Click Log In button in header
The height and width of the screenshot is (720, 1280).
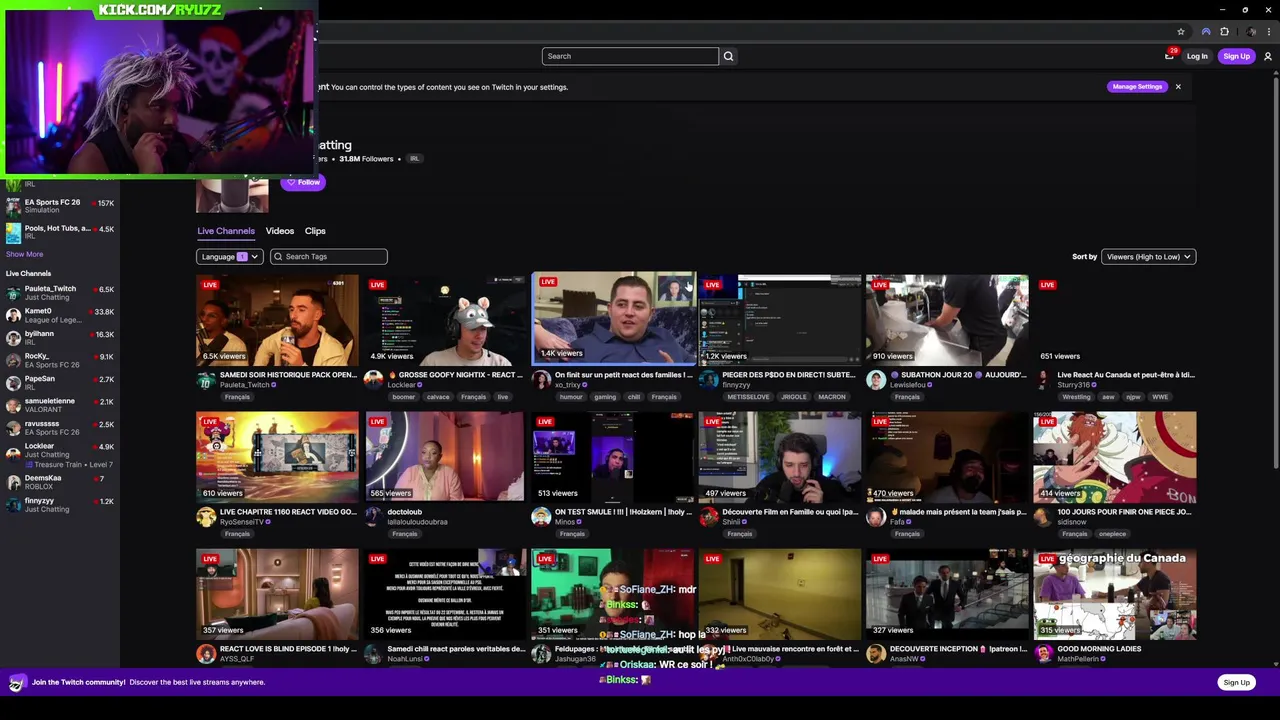click(1197, 56)
